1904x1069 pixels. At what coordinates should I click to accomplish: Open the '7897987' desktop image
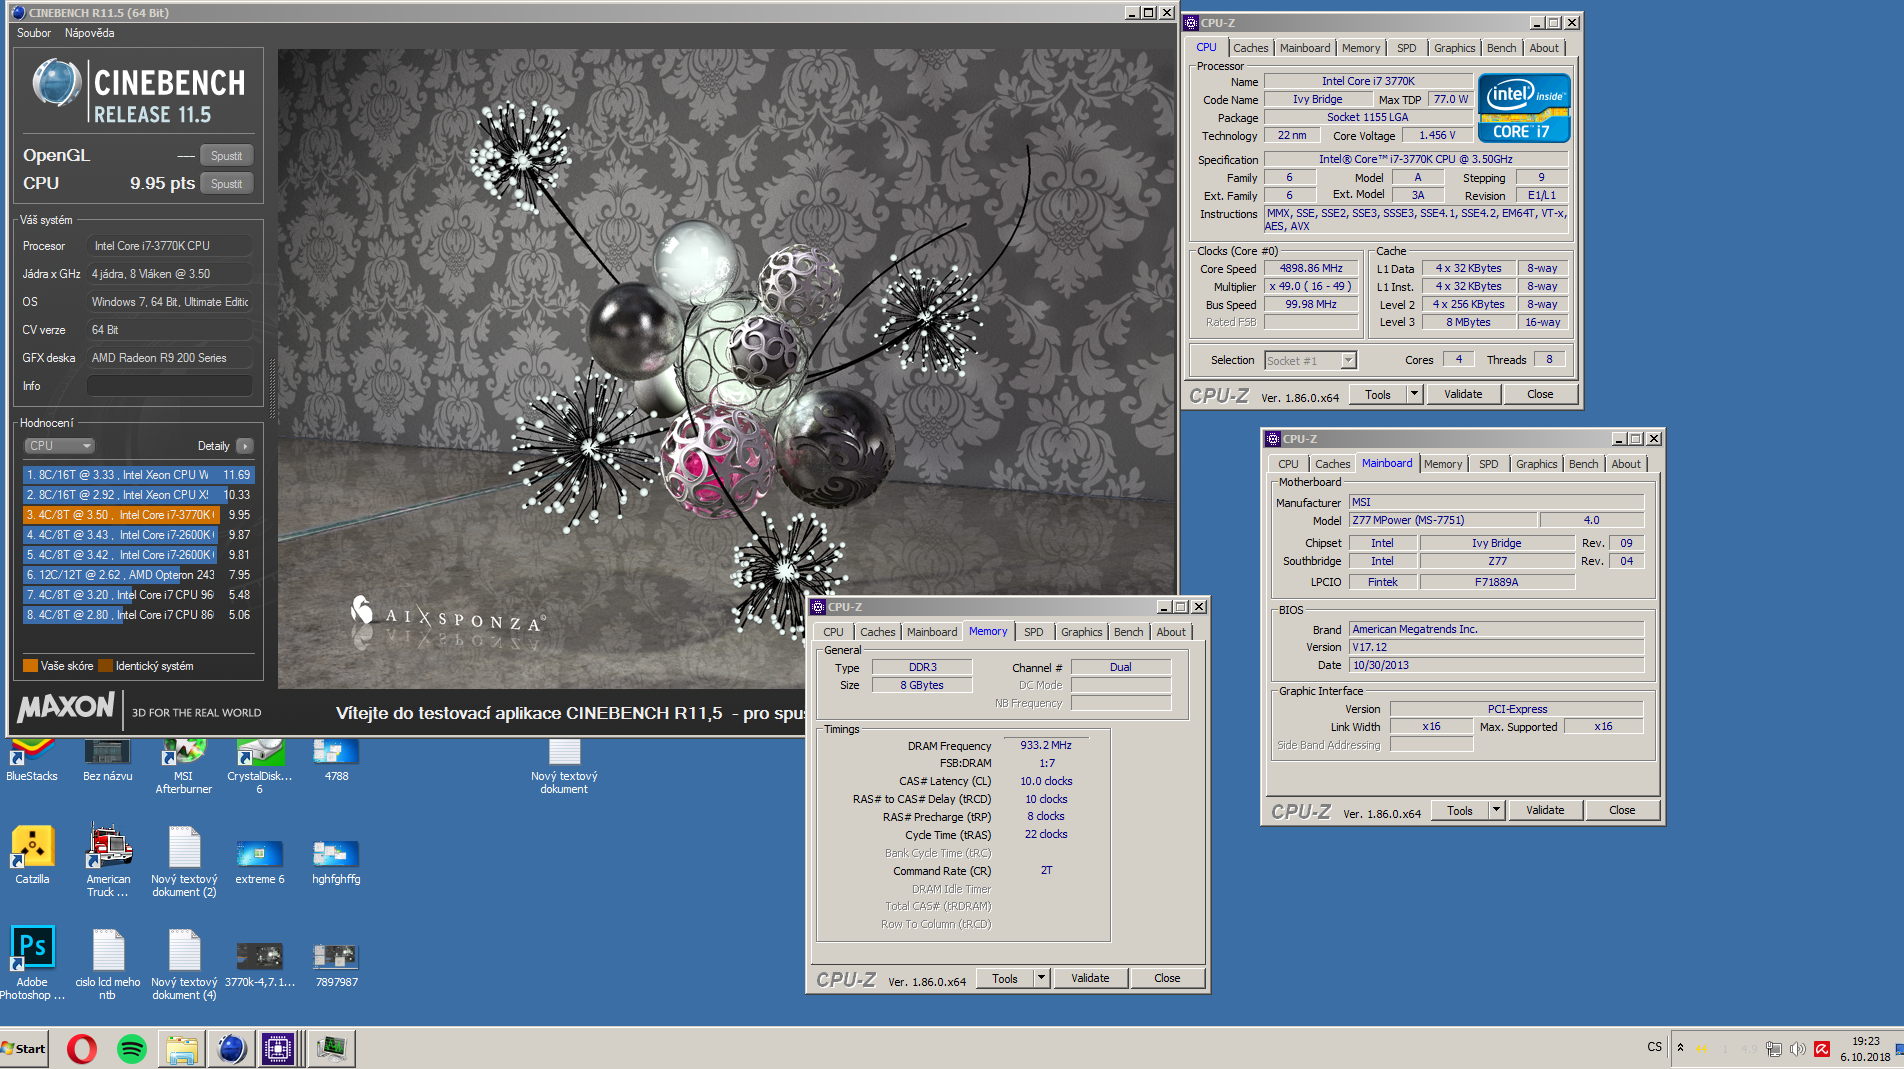coord(336,964)
